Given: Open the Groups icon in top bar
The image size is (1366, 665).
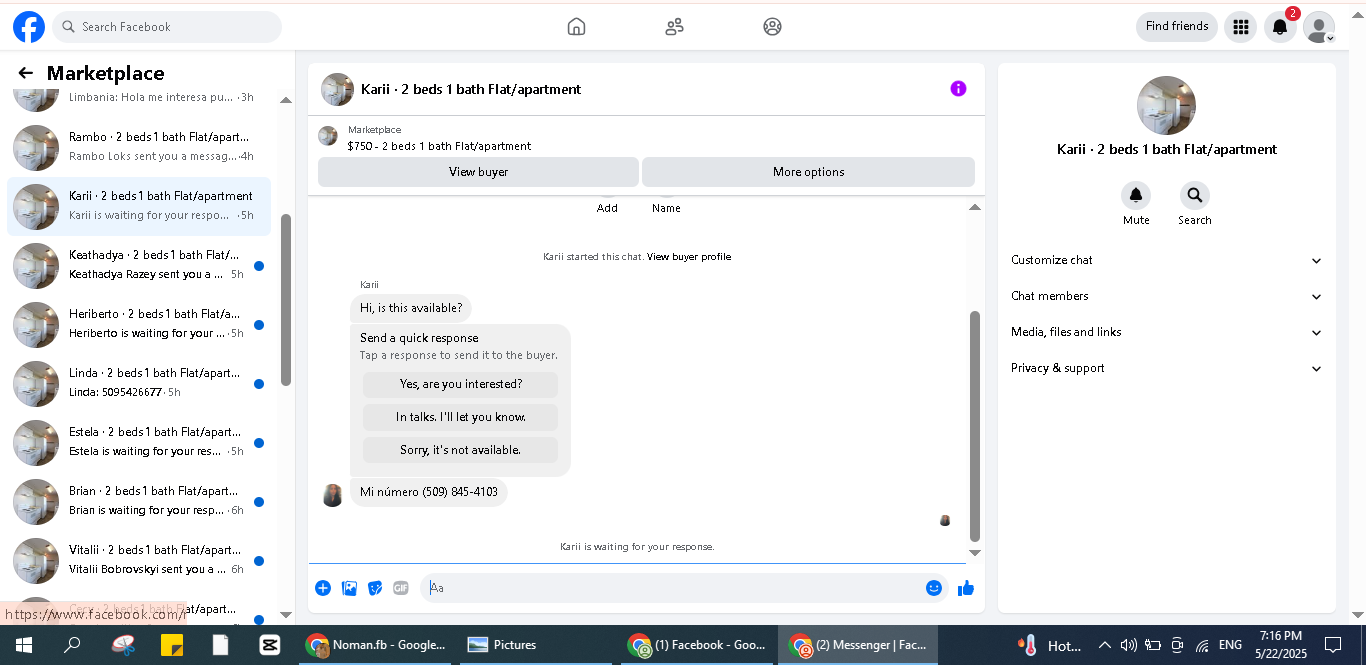Looking at the screenshot, I should [x=772, y=27].
